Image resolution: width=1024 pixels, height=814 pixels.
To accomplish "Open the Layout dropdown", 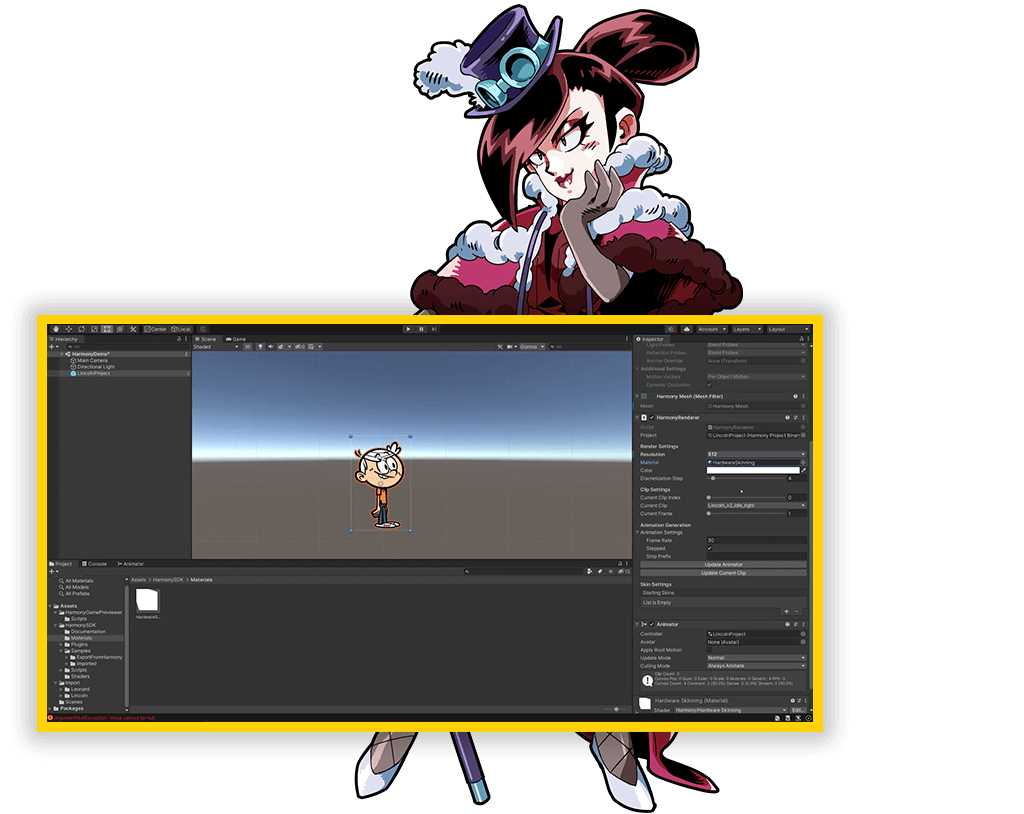I will [788, 329].
